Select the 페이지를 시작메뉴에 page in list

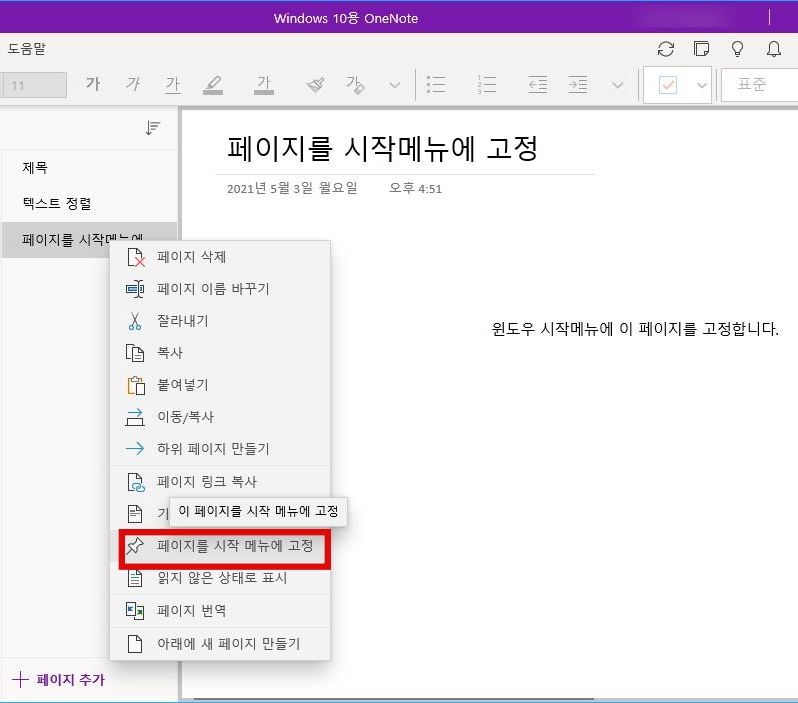90,239
